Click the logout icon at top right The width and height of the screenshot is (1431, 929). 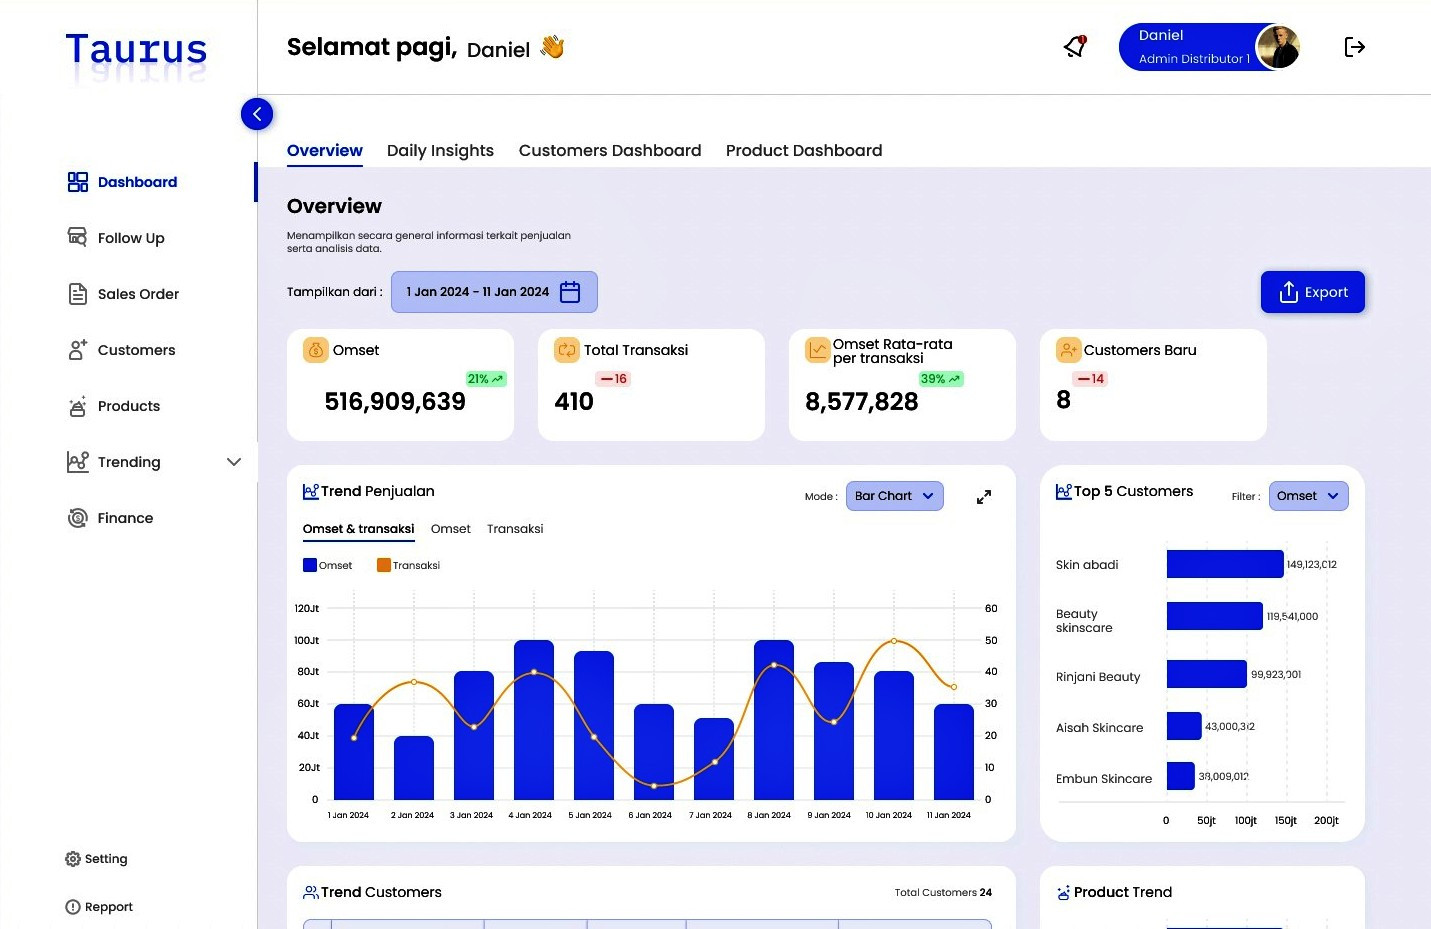pyautogui.click(x=1355, y=46)
